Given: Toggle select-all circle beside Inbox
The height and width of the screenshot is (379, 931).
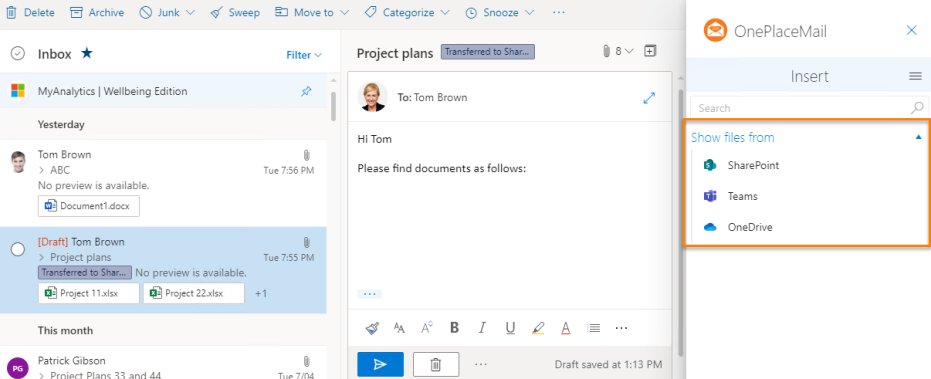Looking at the screenshot, I should point(18,54).
